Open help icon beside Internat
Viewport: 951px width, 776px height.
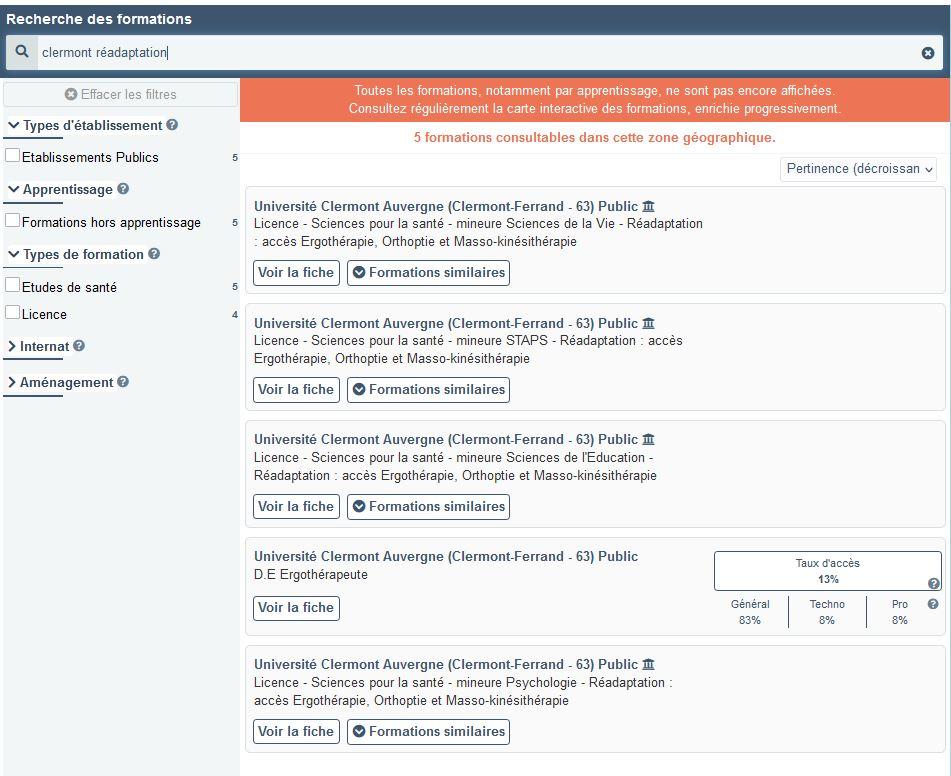point(79,346)
